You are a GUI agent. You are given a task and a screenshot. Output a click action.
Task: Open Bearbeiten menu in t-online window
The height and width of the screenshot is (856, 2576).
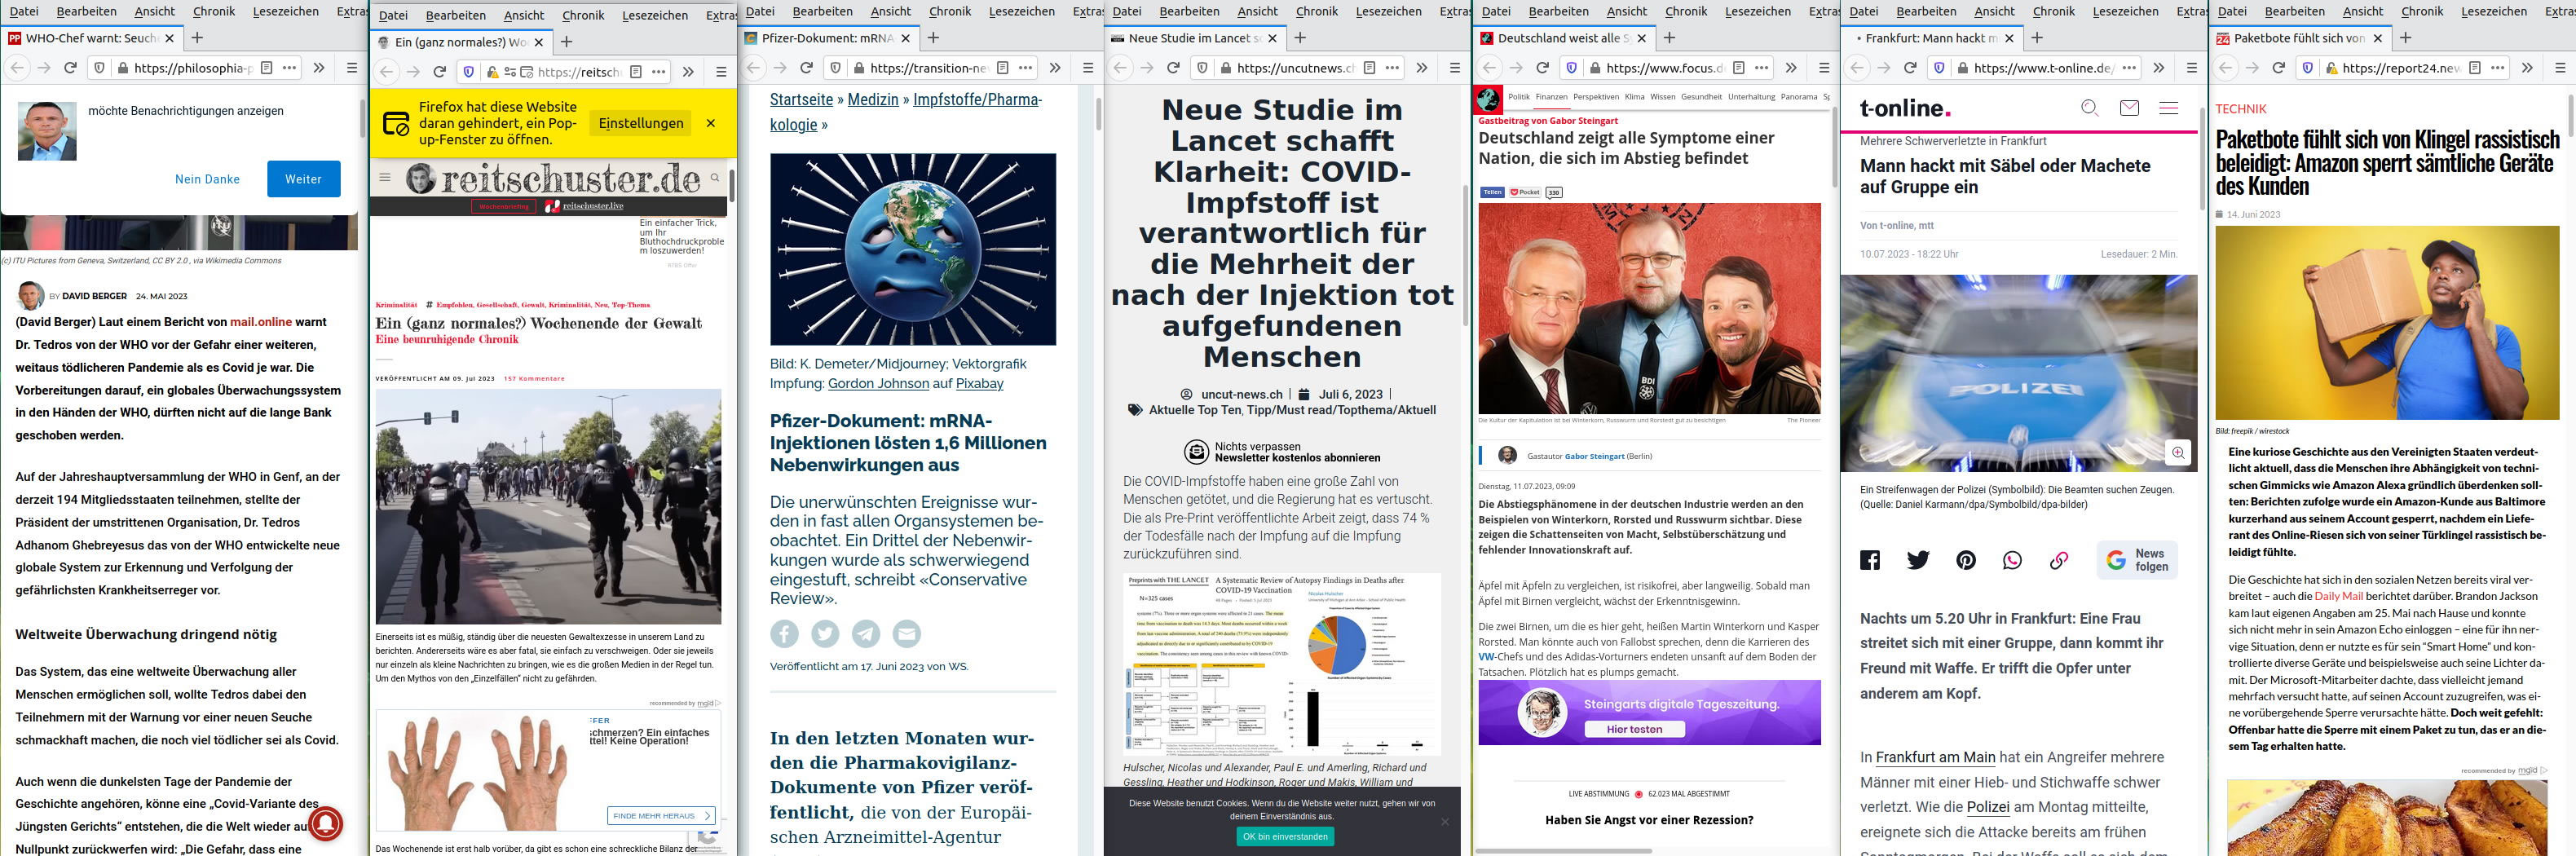(1926, 11)
